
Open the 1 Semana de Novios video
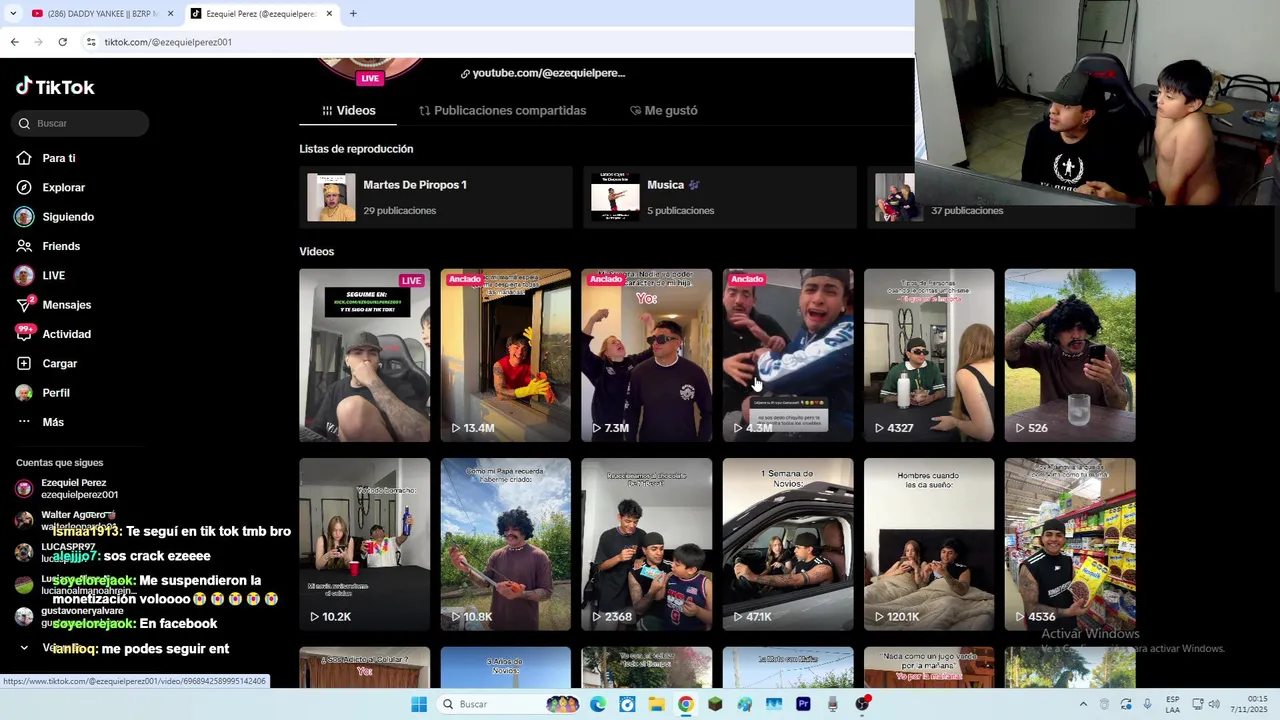788,544
